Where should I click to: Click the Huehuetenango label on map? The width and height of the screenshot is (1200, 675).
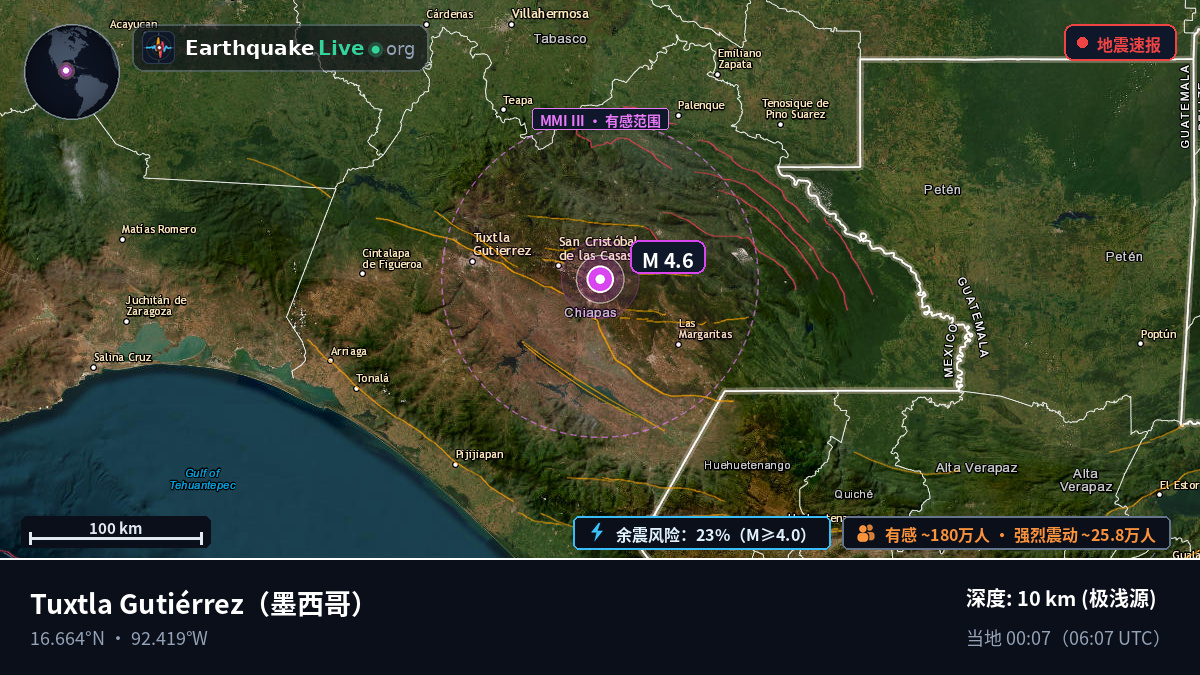(x=747, y=465)
